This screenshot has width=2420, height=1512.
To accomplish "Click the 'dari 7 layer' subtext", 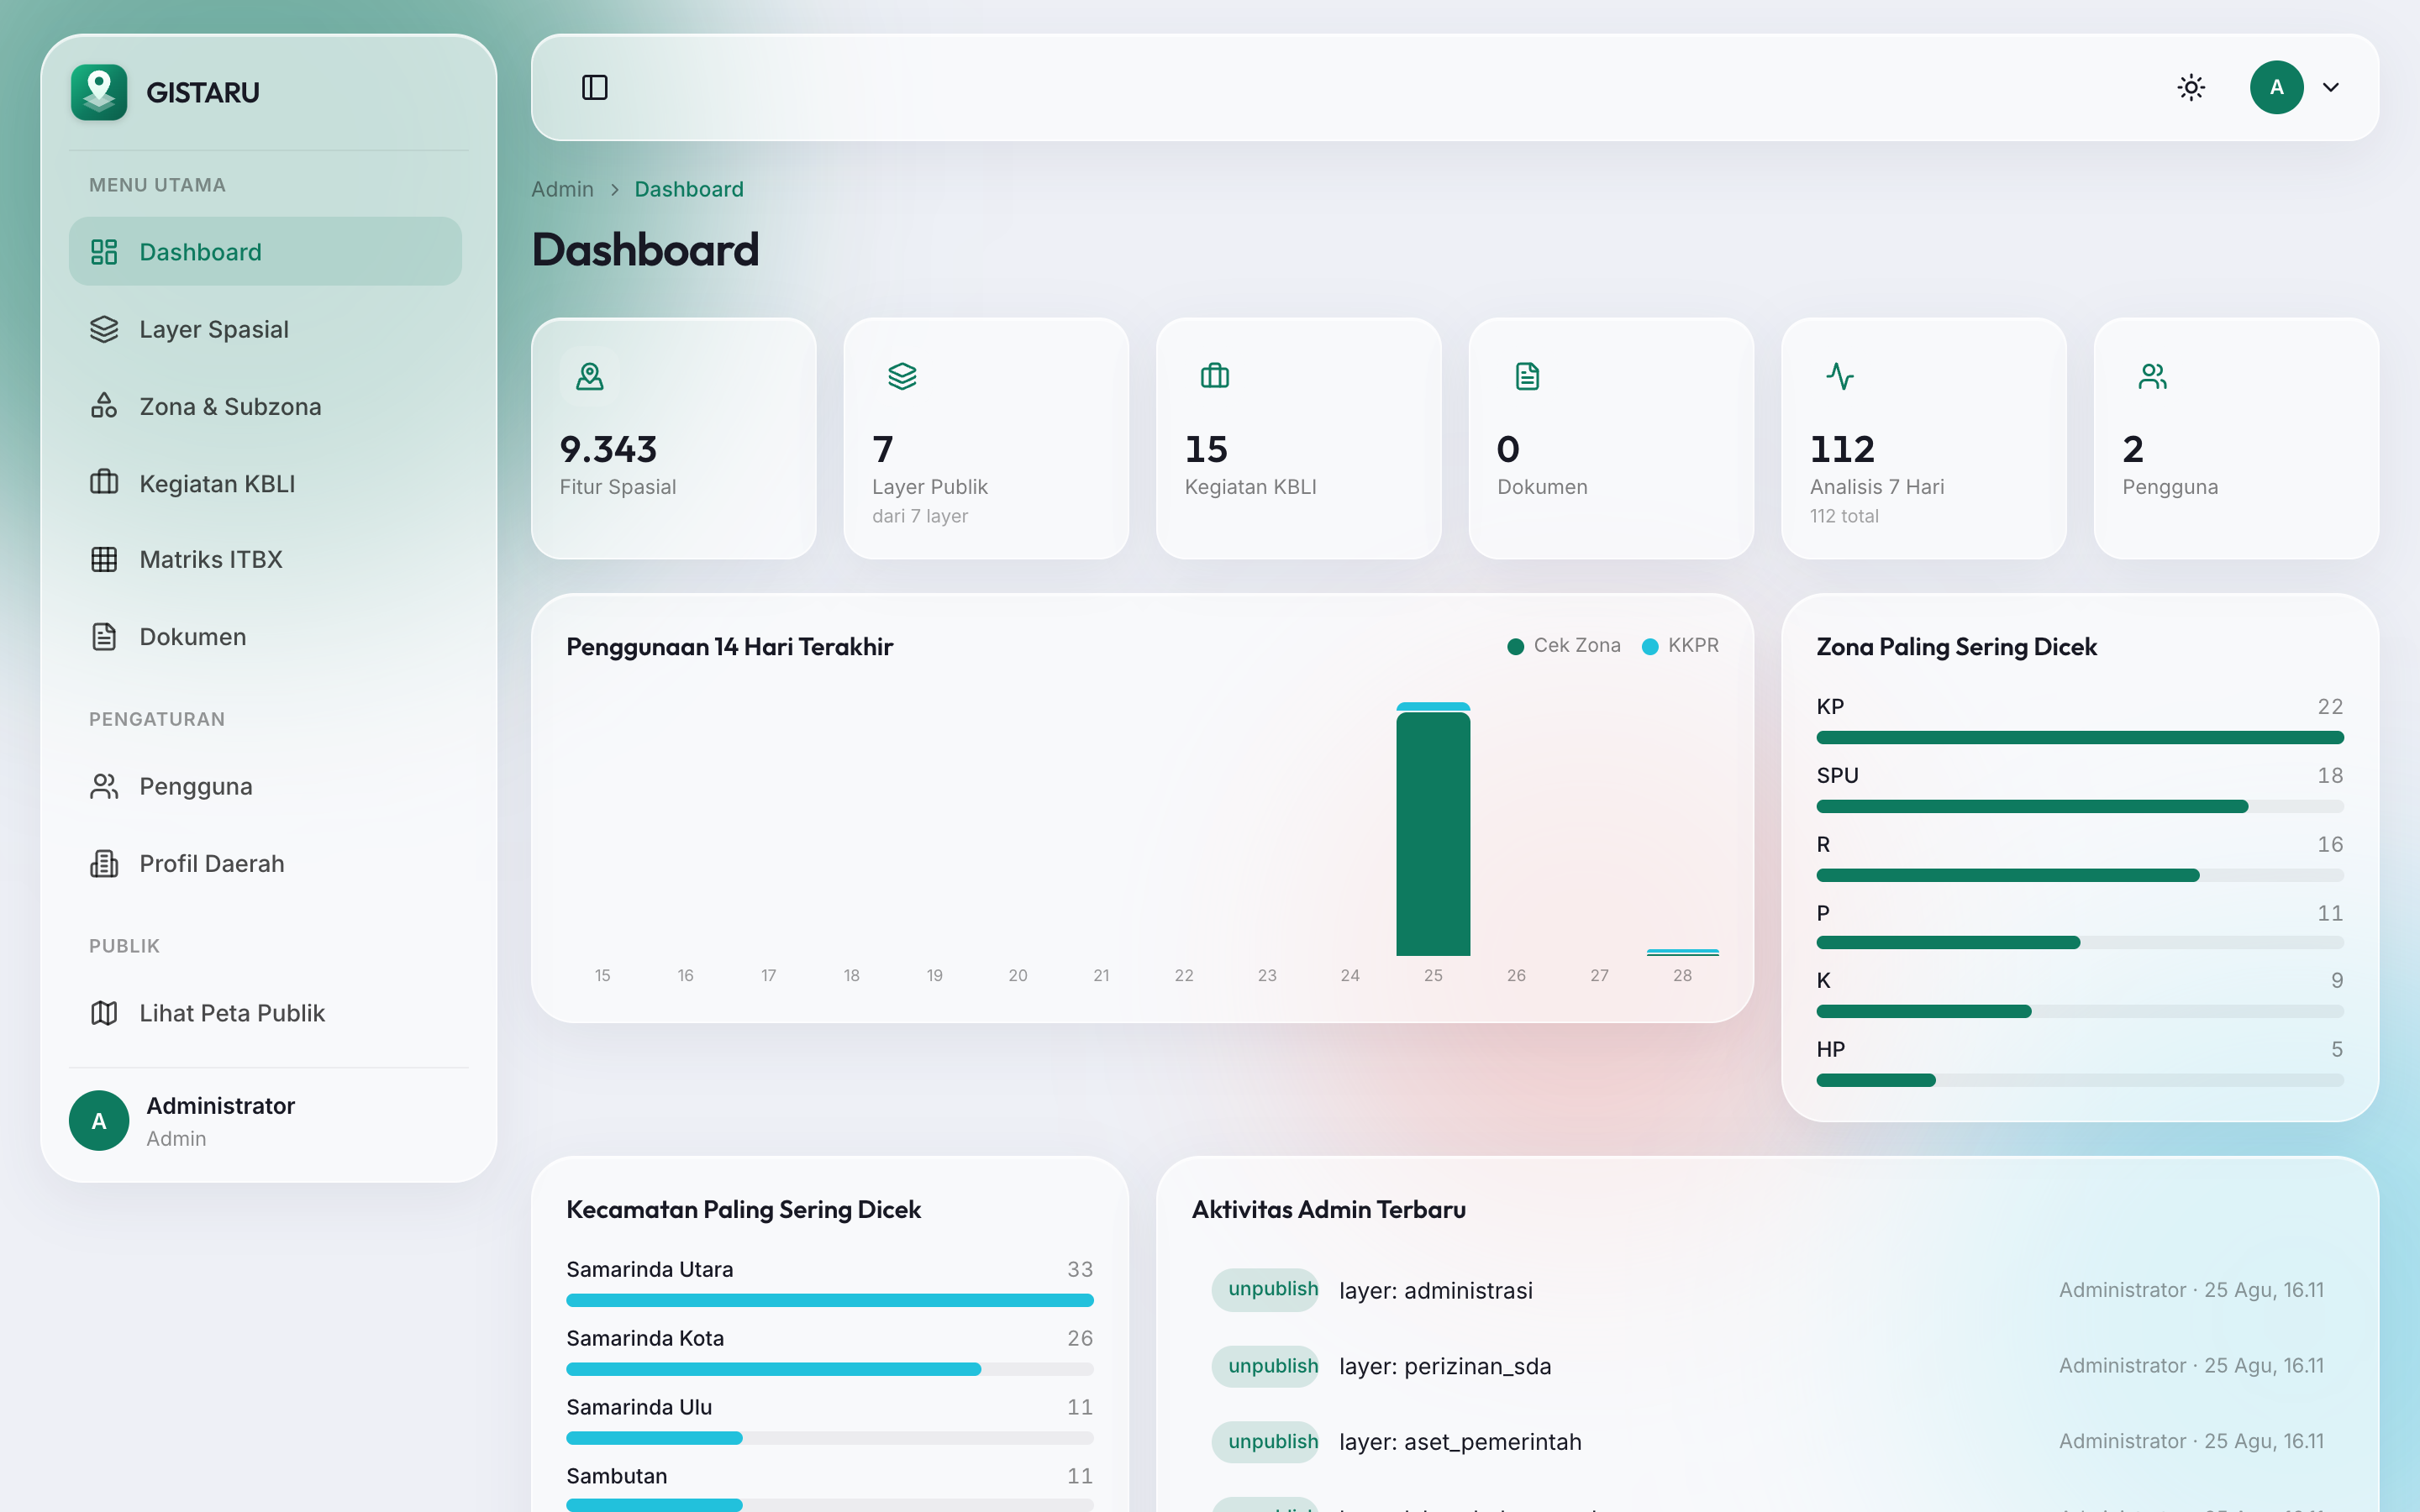I will point(920,516).
